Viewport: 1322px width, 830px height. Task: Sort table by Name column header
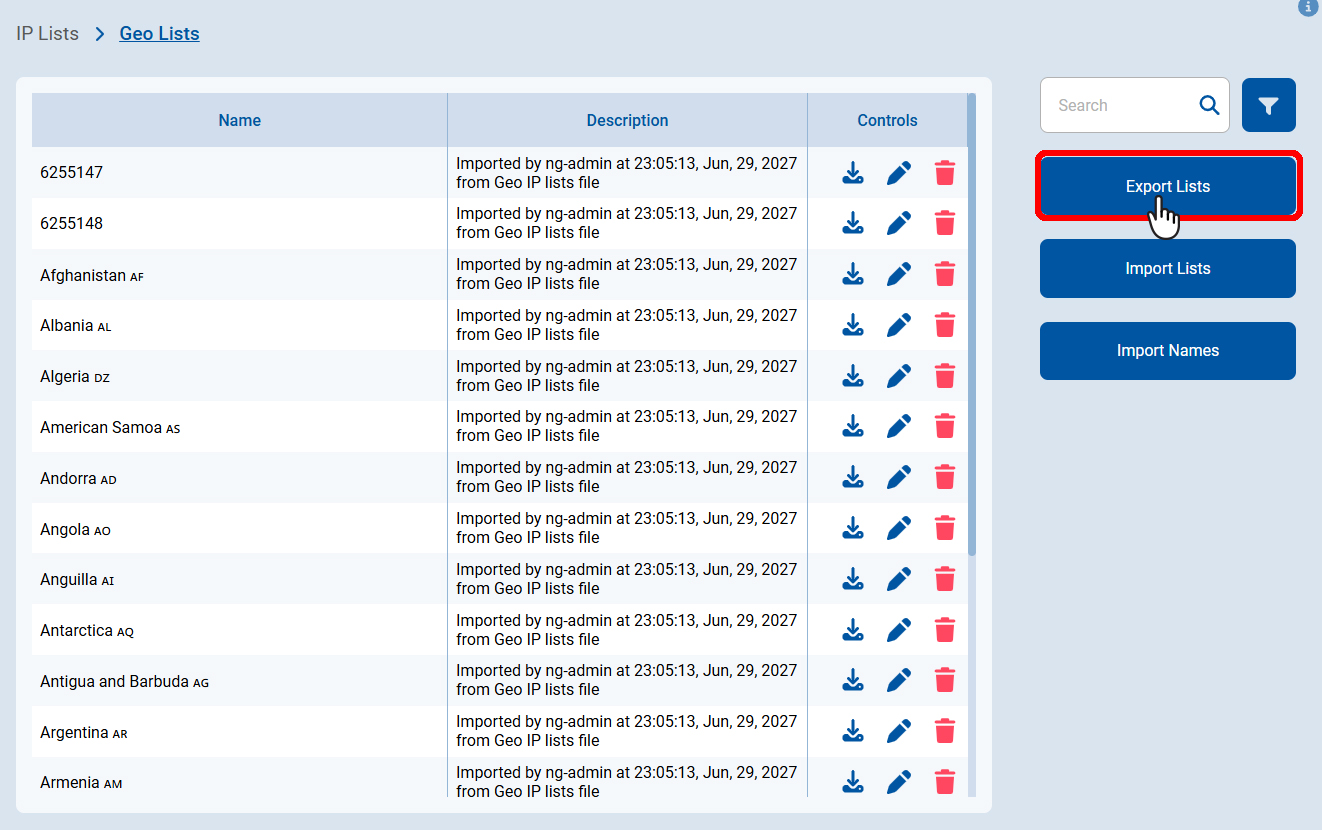239,121
